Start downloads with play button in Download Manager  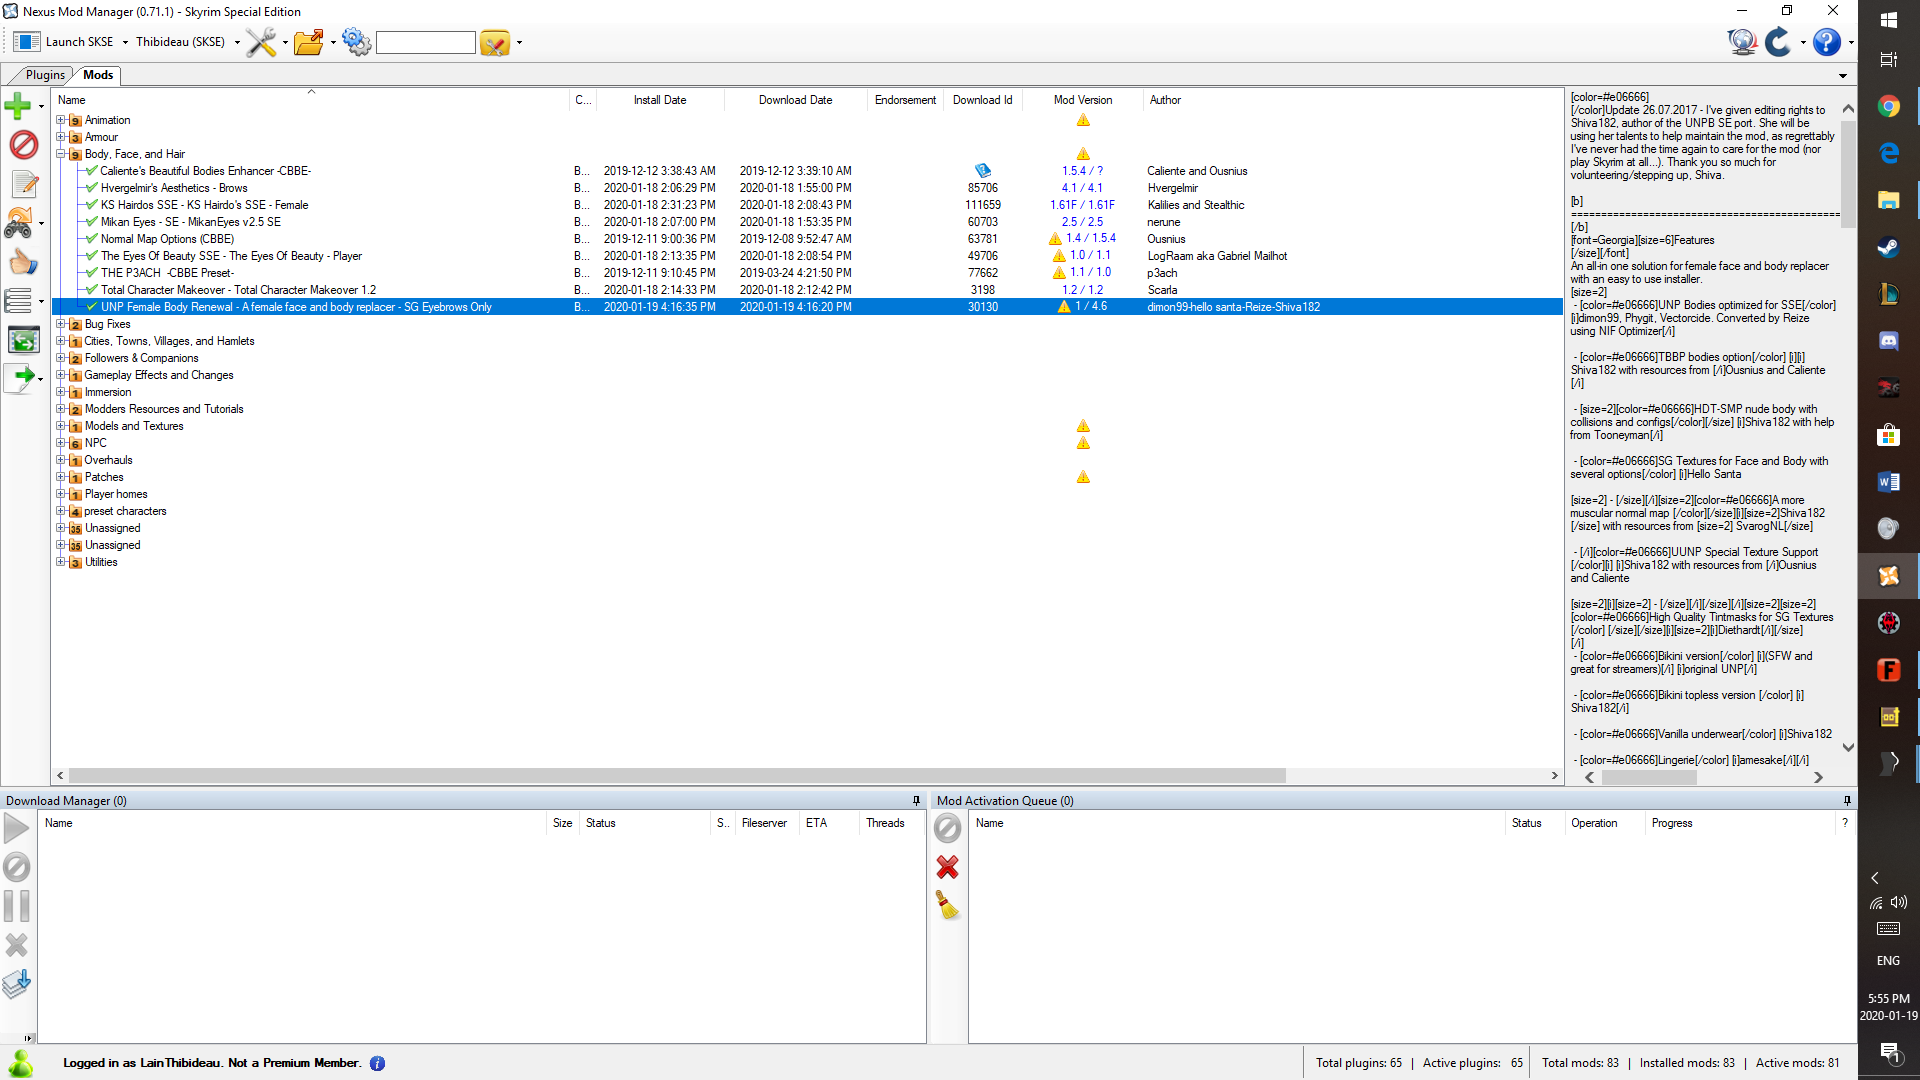16,827
